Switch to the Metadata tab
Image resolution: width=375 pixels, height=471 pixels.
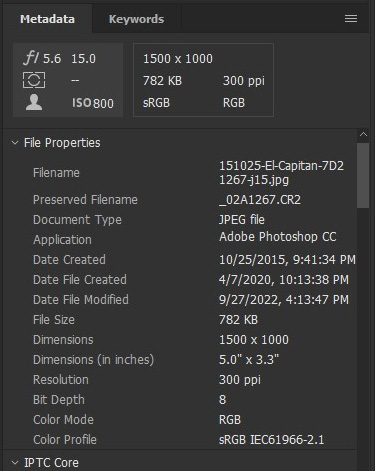pyautogui.click(x=47, y=19)
